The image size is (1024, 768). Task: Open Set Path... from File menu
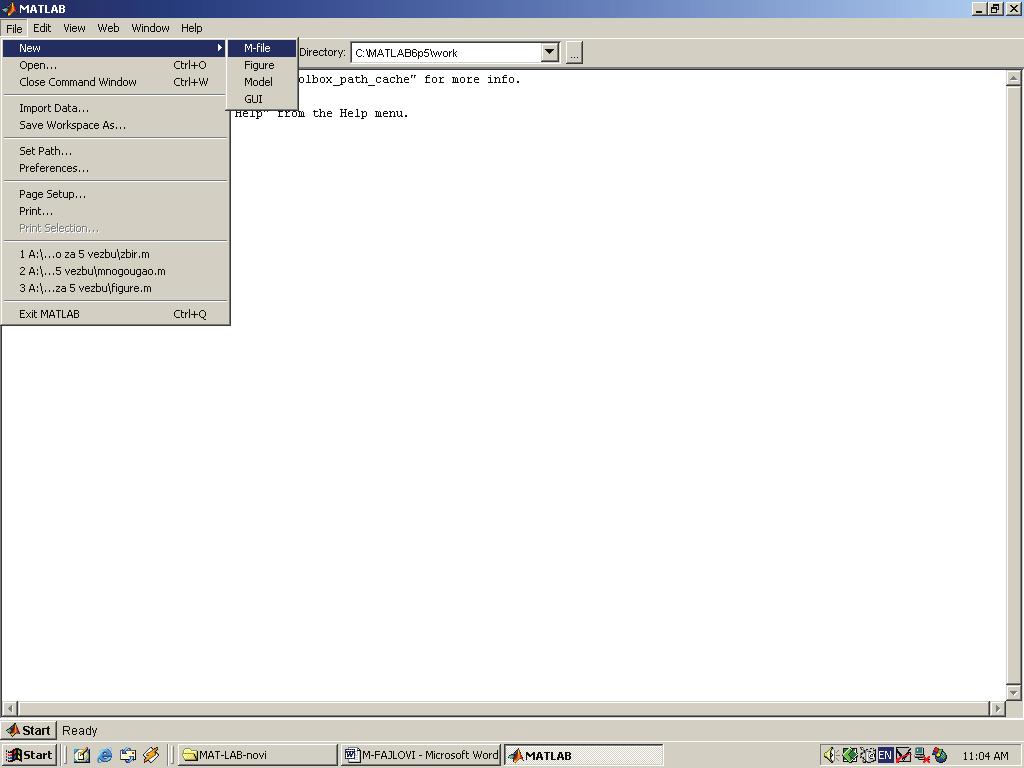115,151
